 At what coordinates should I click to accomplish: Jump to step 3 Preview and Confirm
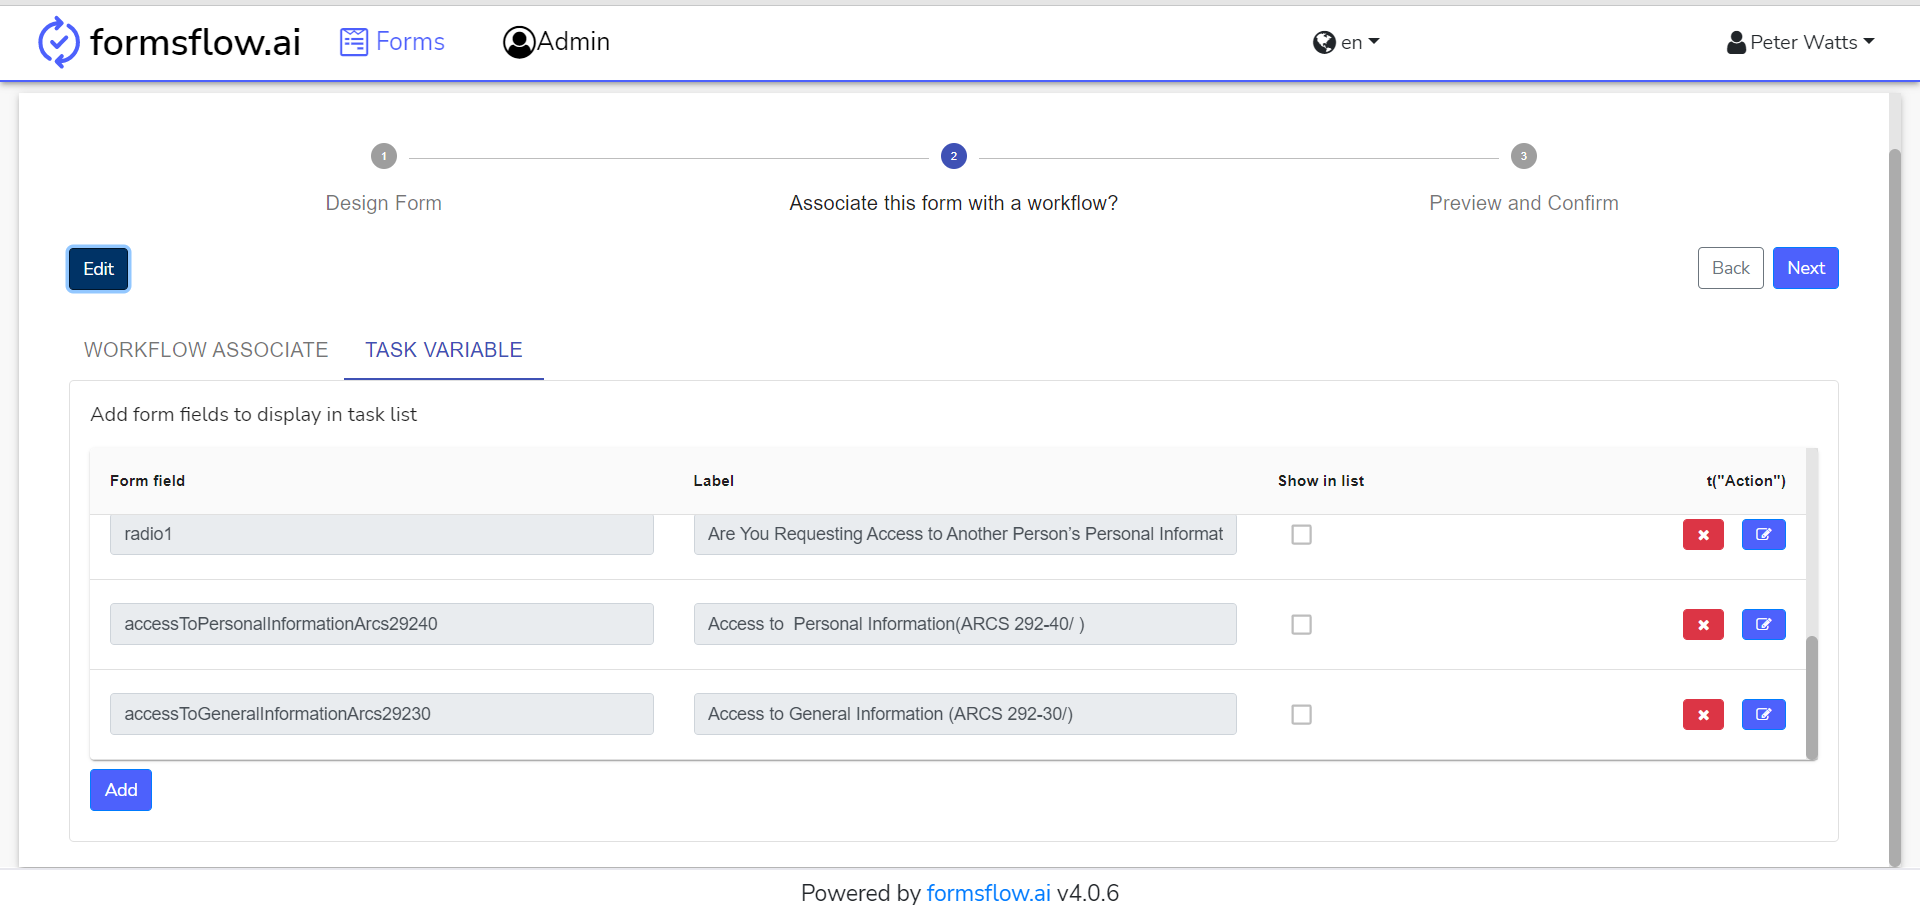click(x=1524, y=156)
